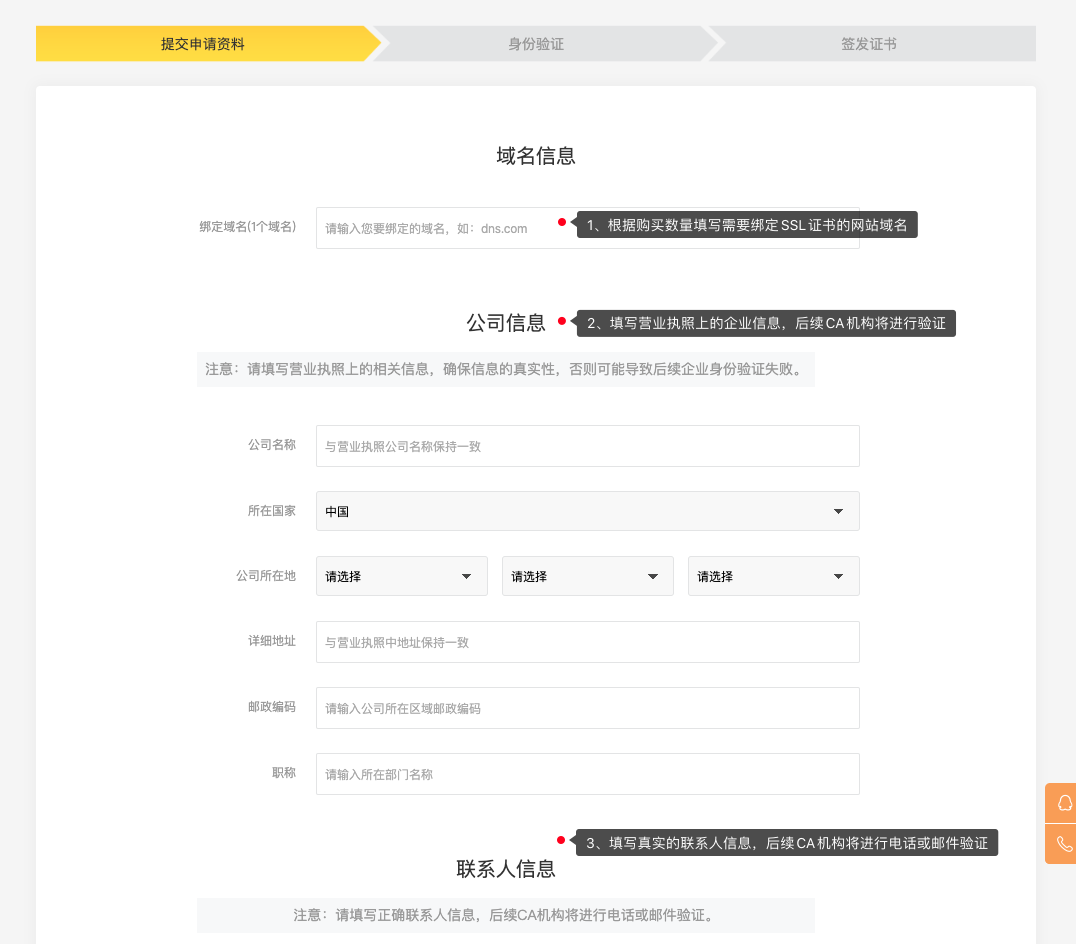Click the QQ penguin customer service icon
Screen dimensions: 1076x944
pyautogui.click(x=1063, y=803)
